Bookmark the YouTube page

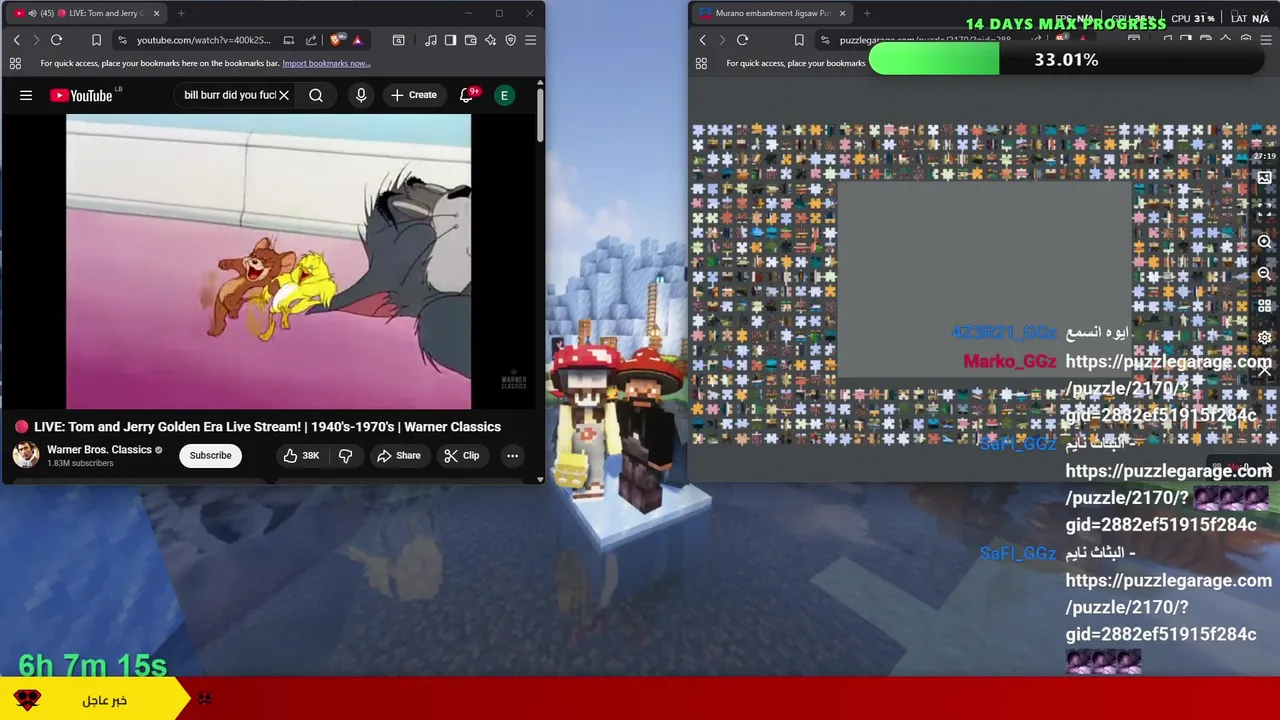[x=96, y=40]
